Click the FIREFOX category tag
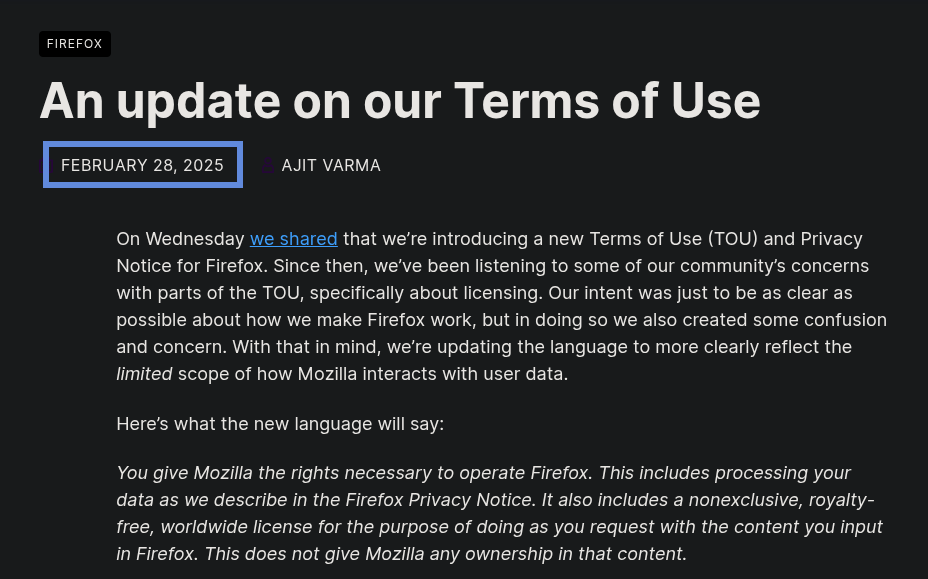 coord(75,44)
